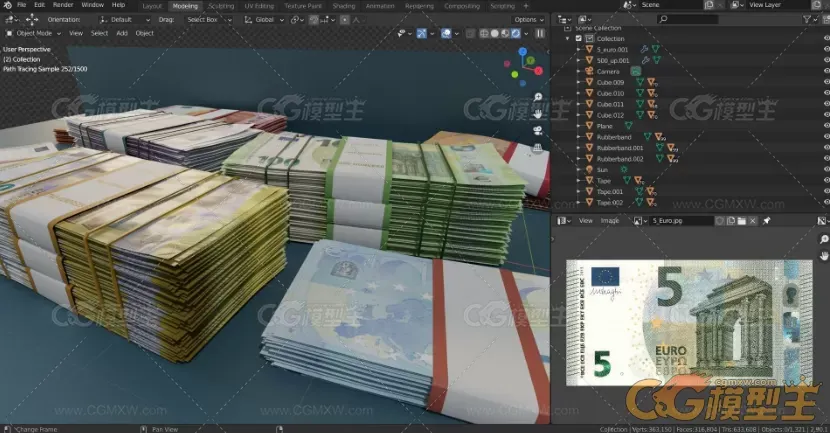Open the shading options dropdown arrow
Viewport: 830px width, 433px height.
point(526,33)
